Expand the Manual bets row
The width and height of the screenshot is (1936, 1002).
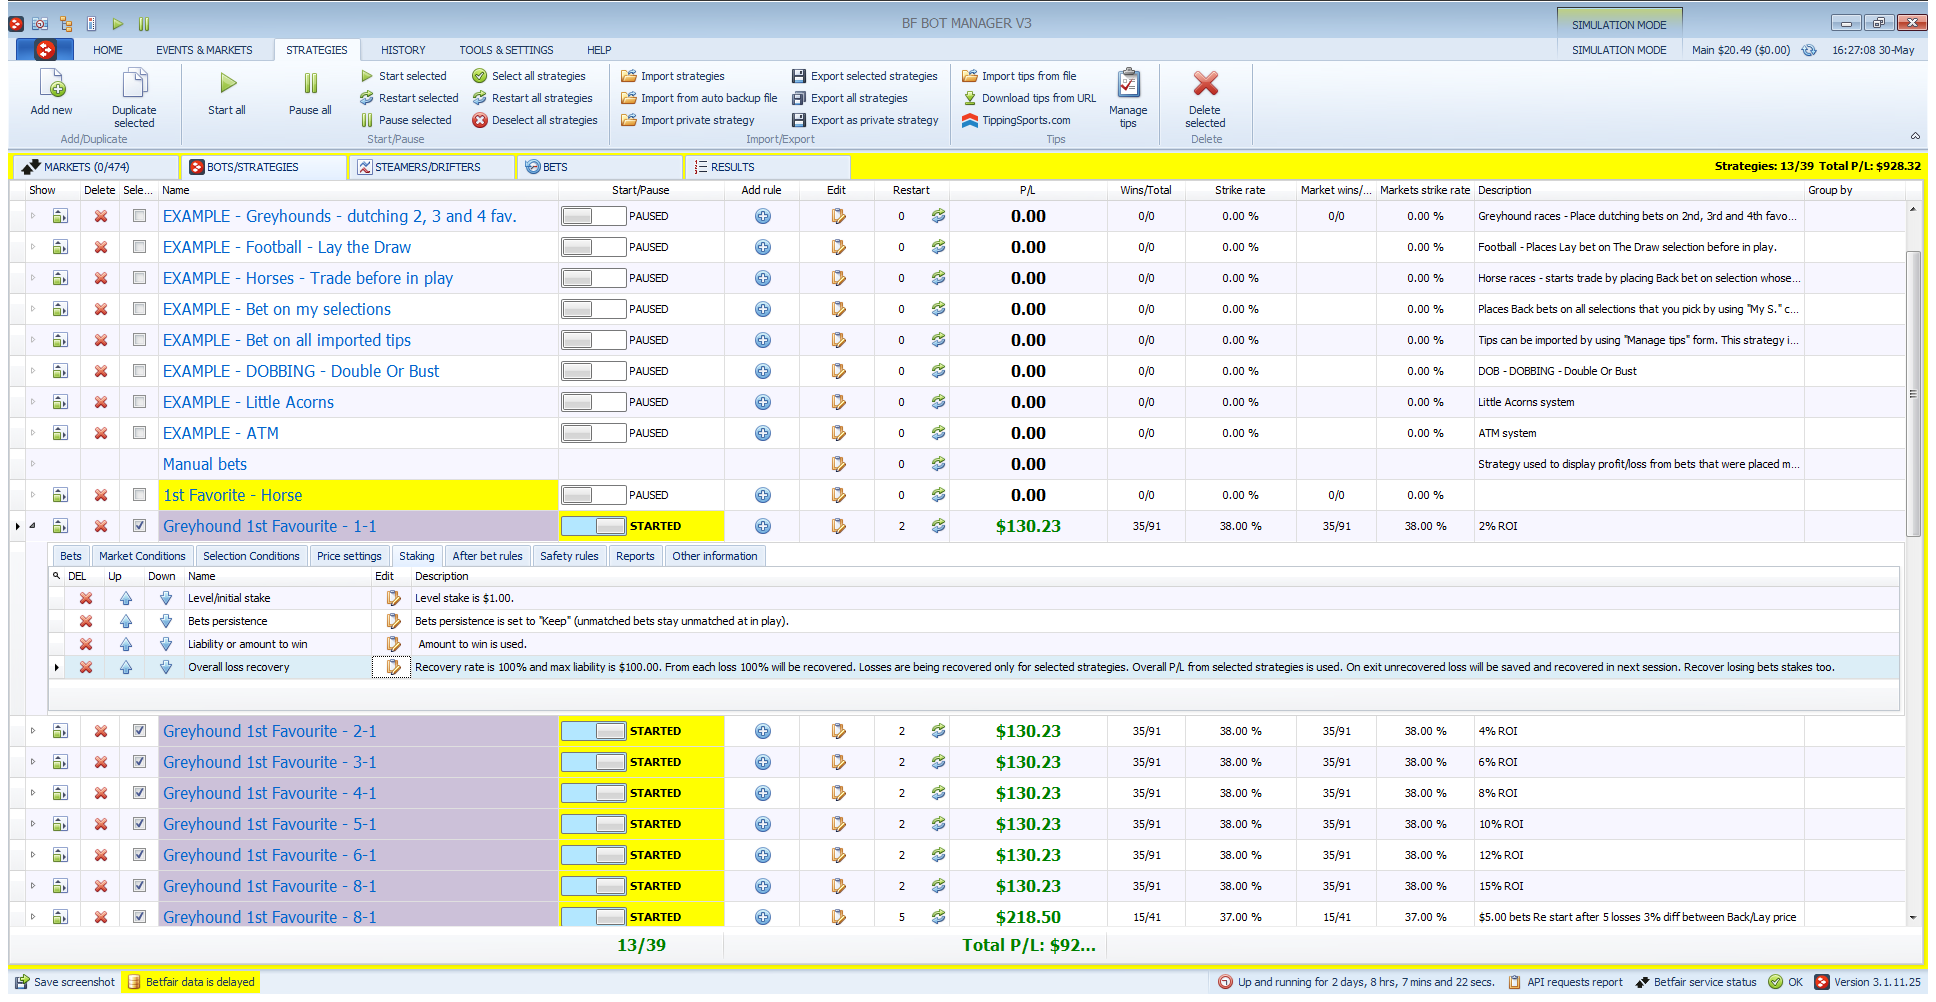pos(32,464)
